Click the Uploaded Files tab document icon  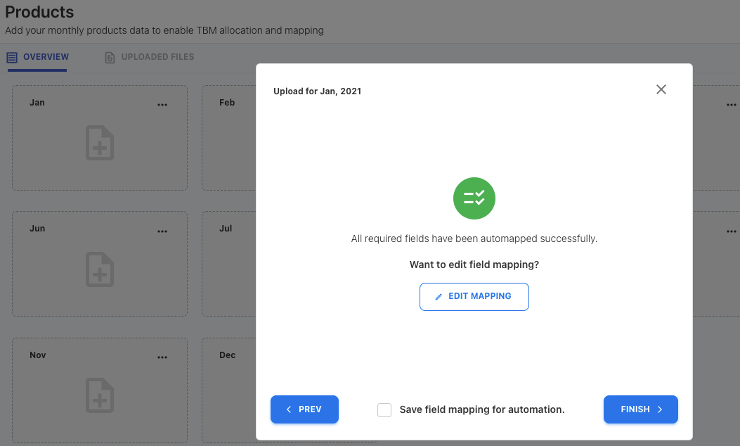point(110,58)
